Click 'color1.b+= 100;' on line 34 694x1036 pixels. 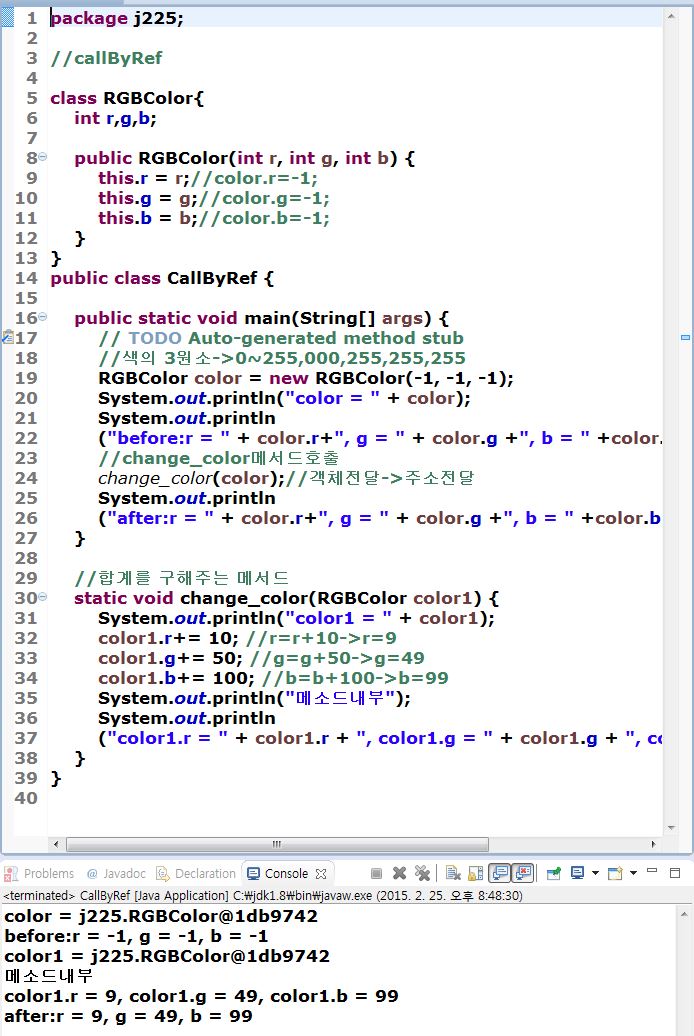click(176, 678)
